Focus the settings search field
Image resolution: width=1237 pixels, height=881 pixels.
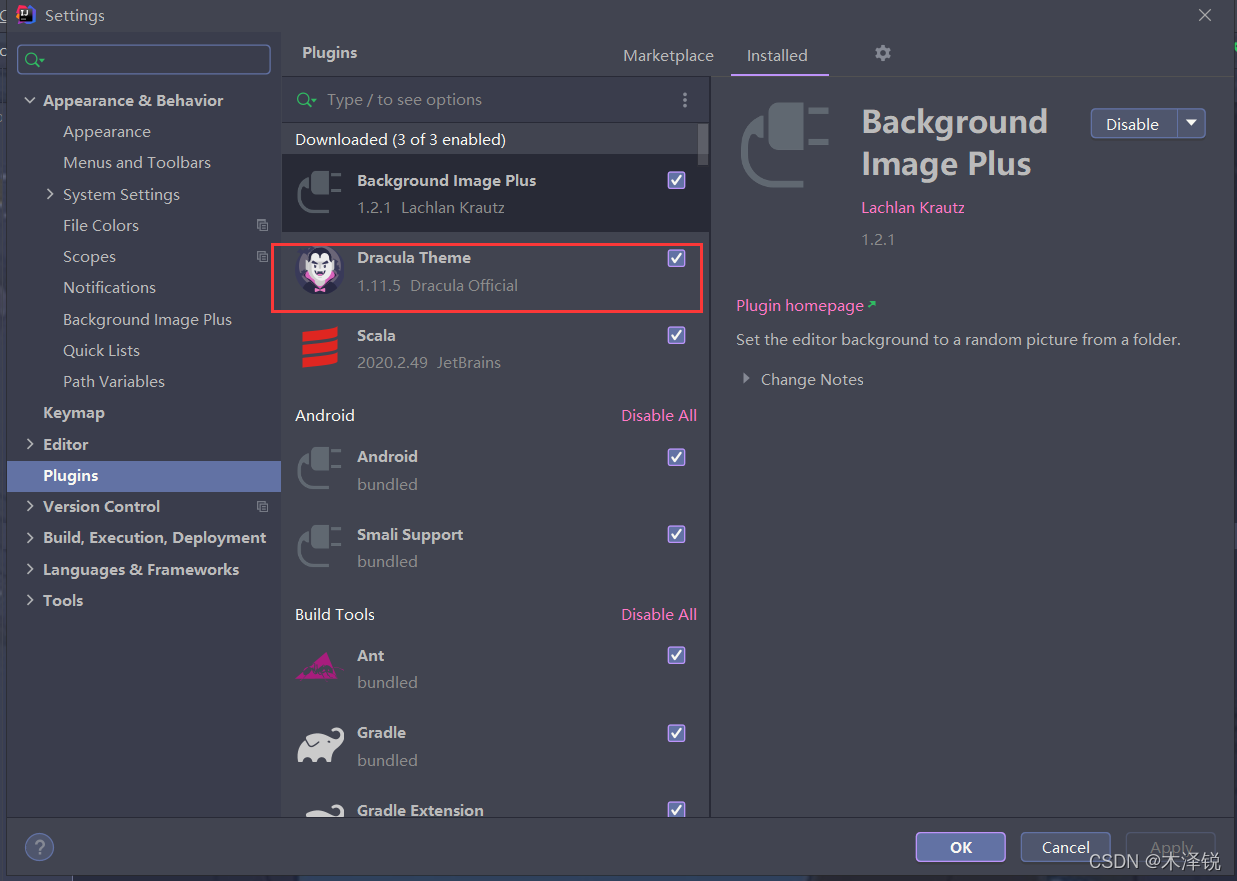144,60
